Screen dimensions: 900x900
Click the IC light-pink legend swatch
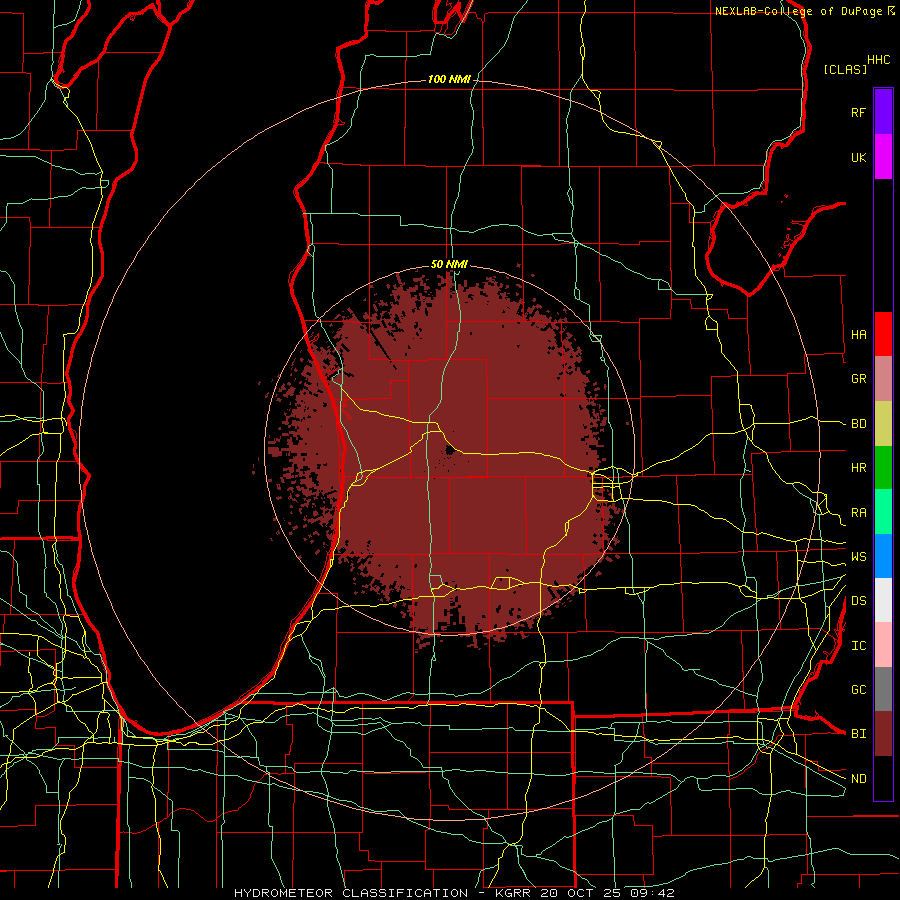click(x=883, y=645)
